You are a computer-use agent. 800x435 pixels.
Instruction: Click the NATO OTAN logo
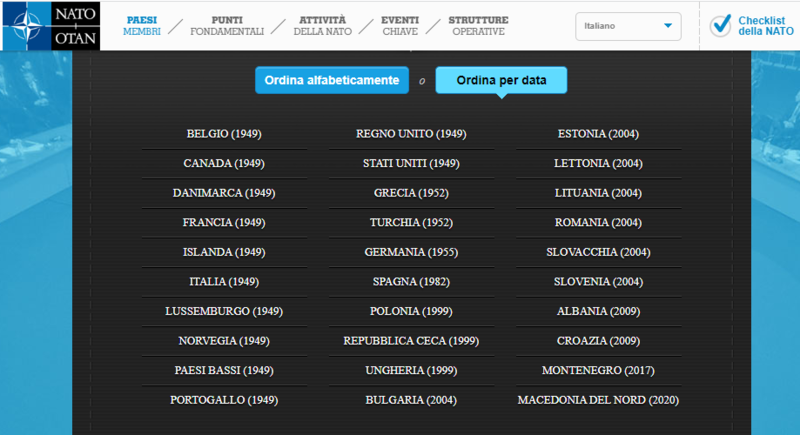[51, 25]
